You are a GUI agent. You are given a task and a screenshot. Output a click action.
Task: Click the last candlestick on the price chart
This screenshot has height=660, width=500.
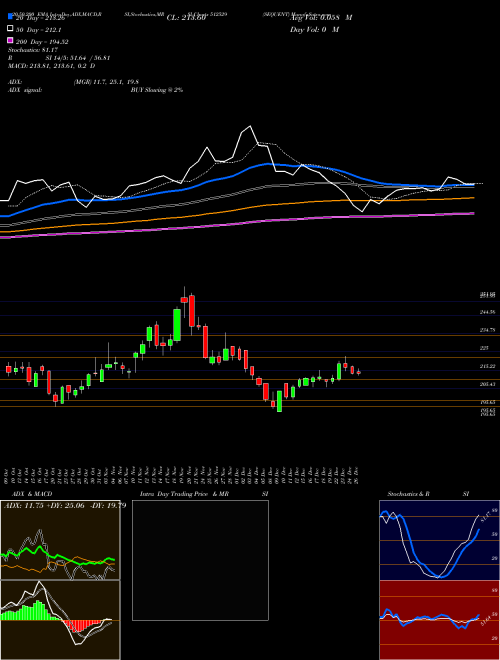pyautogui.click(x=359, y=372)
